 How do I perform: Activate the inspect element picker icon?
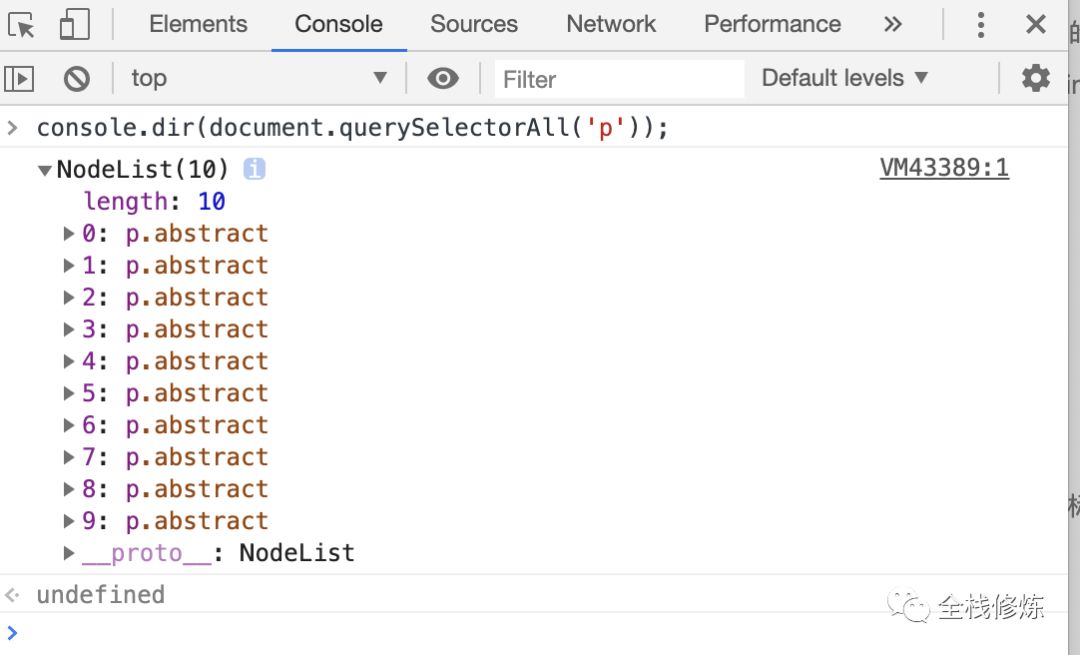pos(22,25)
